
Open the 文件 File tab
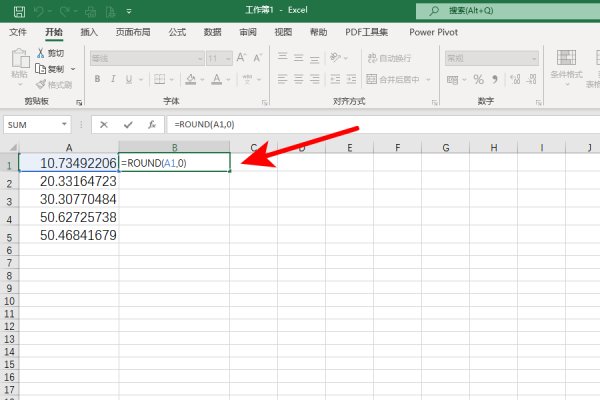18,32
